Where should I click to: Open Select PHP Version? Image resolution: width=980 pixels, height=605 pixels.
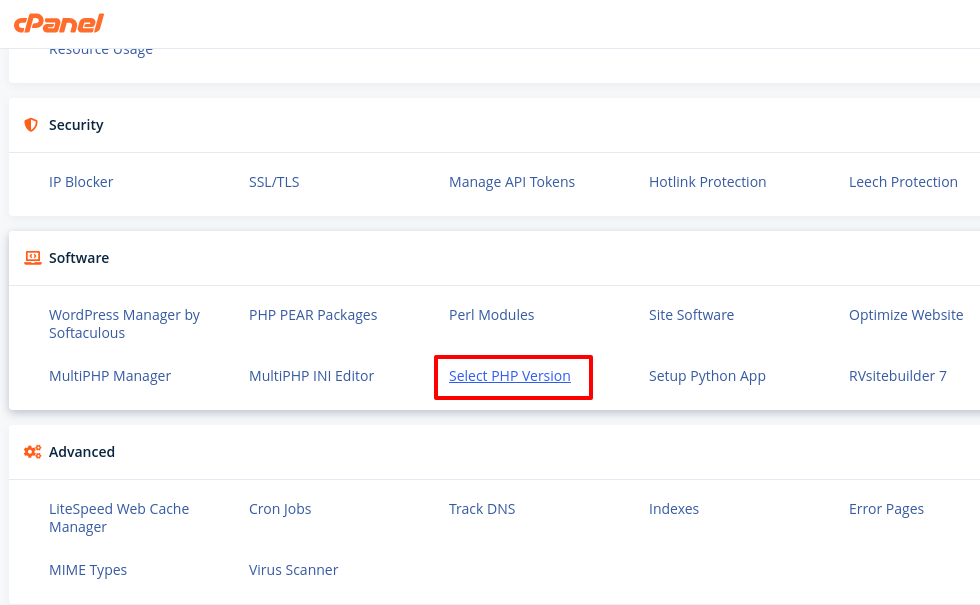[x=509, y=376]
